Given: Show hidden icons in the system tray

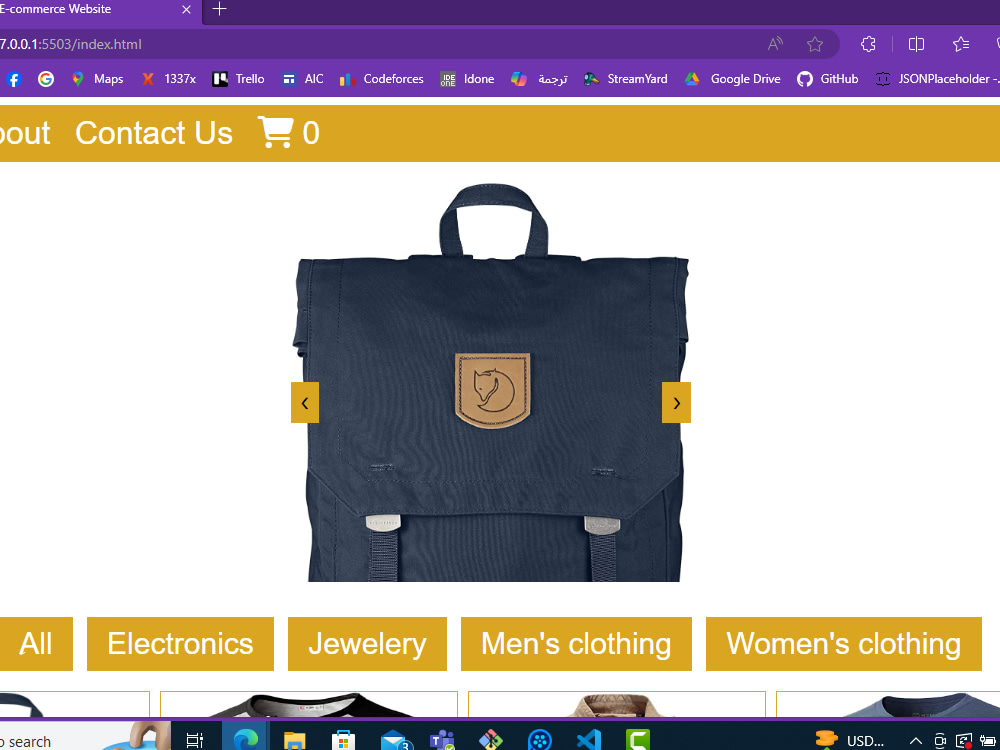Looking at the screenshot, I should (x=916, y=740).
